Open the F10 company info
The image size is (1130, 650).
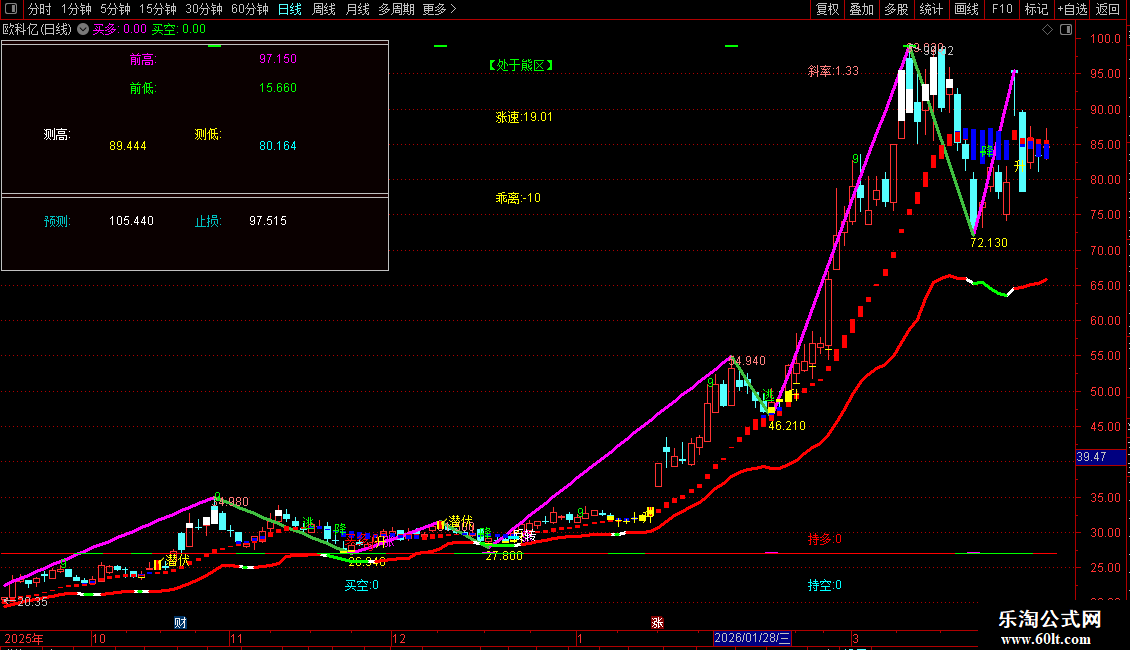point(1002,9)
